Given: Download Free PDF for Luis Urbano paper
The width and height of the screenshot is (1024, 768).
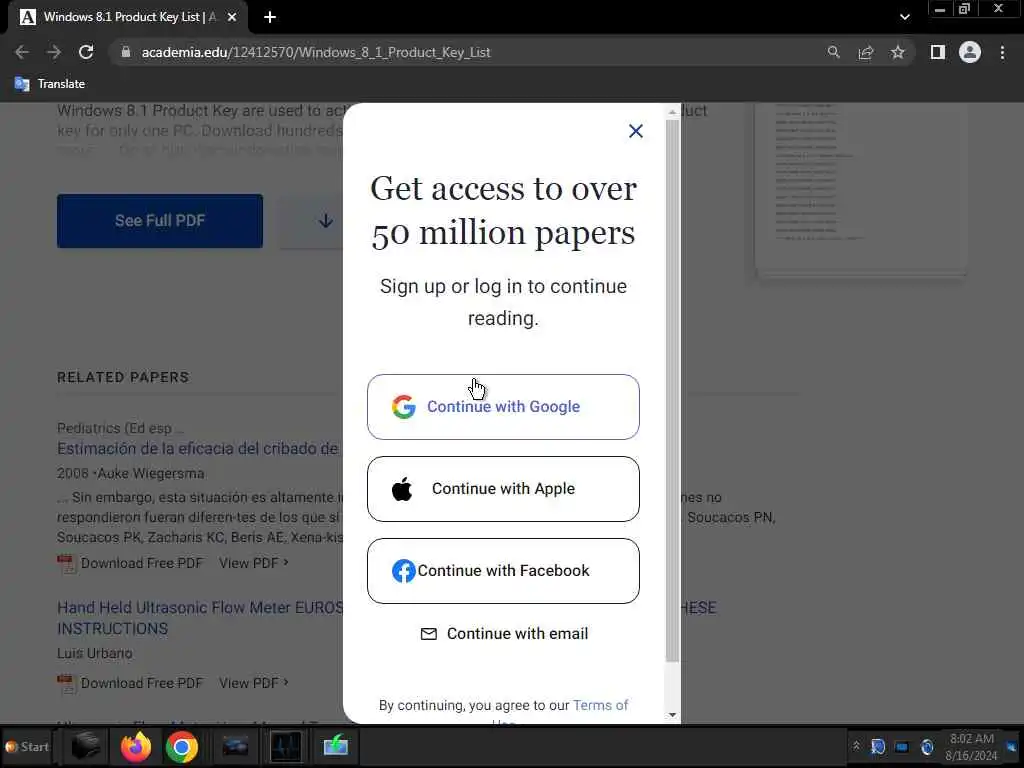Looking at the screenshot, I should click(131, 683).
